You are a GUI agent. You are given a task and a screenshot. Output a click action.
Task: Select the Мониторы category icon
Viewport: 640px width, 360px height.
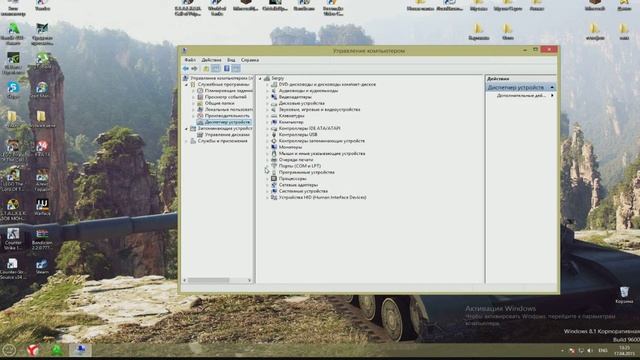pos(274,147)
